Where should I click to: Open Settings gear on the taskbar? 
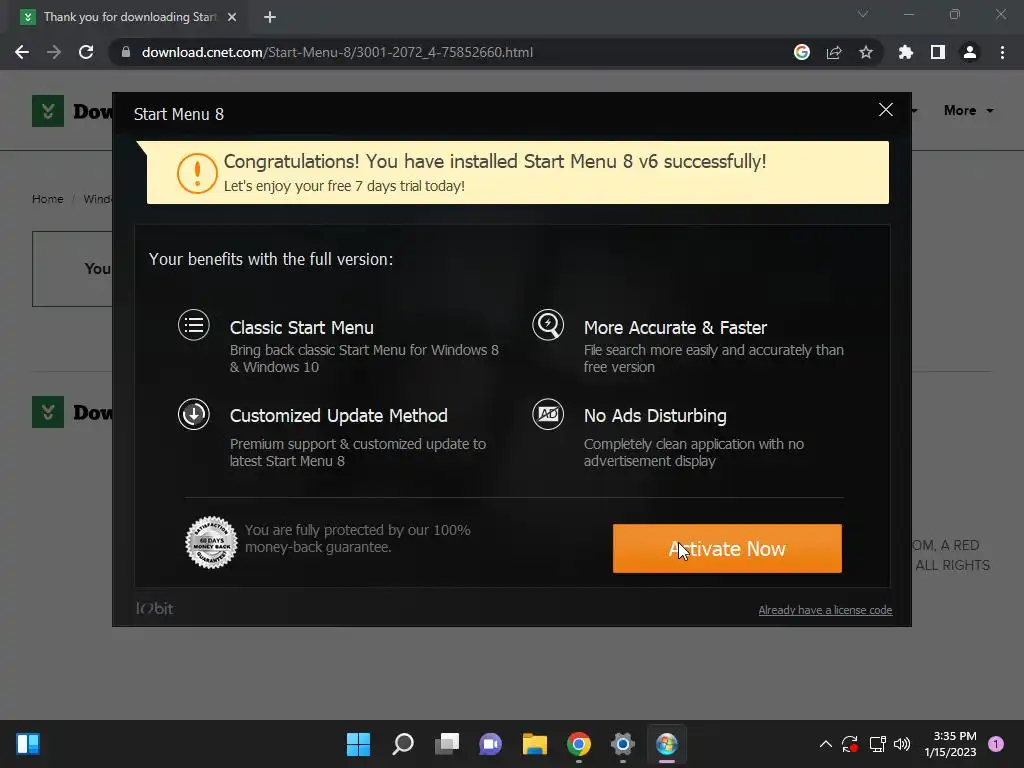tap(622, 744)
